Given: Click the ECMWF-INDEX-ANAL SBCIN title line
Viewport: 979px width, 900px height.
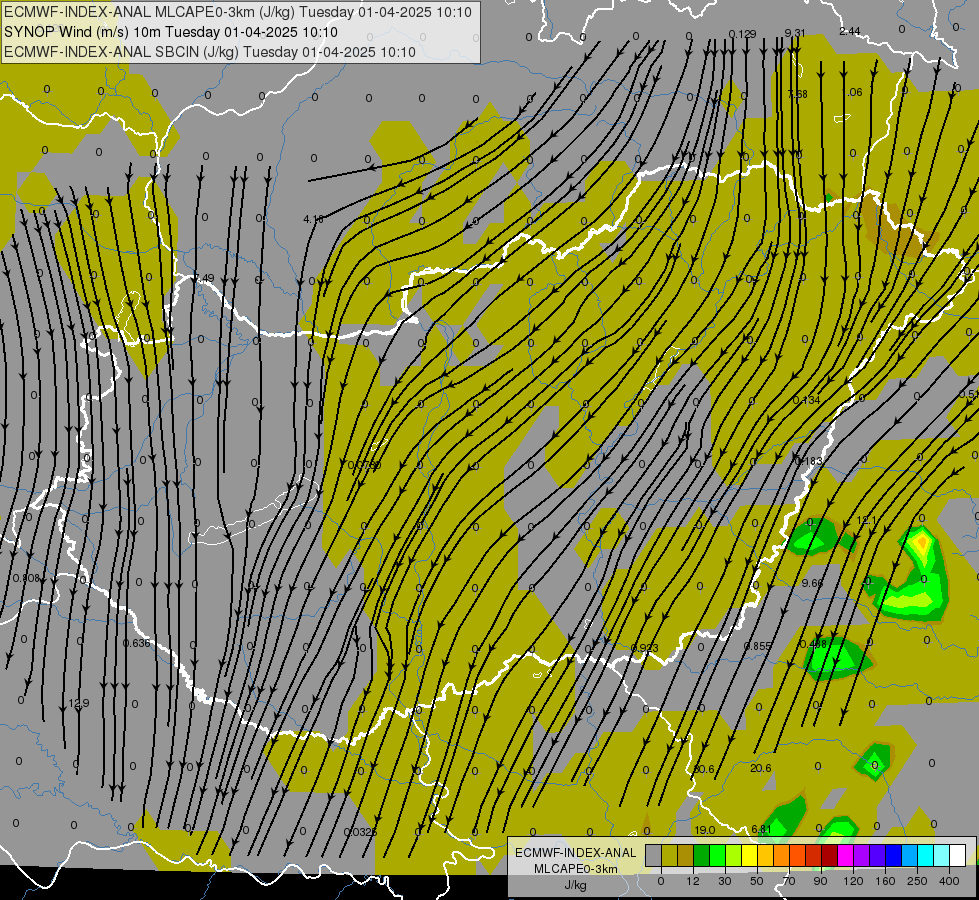Looking at the screenshot, I should coord(210,52).
